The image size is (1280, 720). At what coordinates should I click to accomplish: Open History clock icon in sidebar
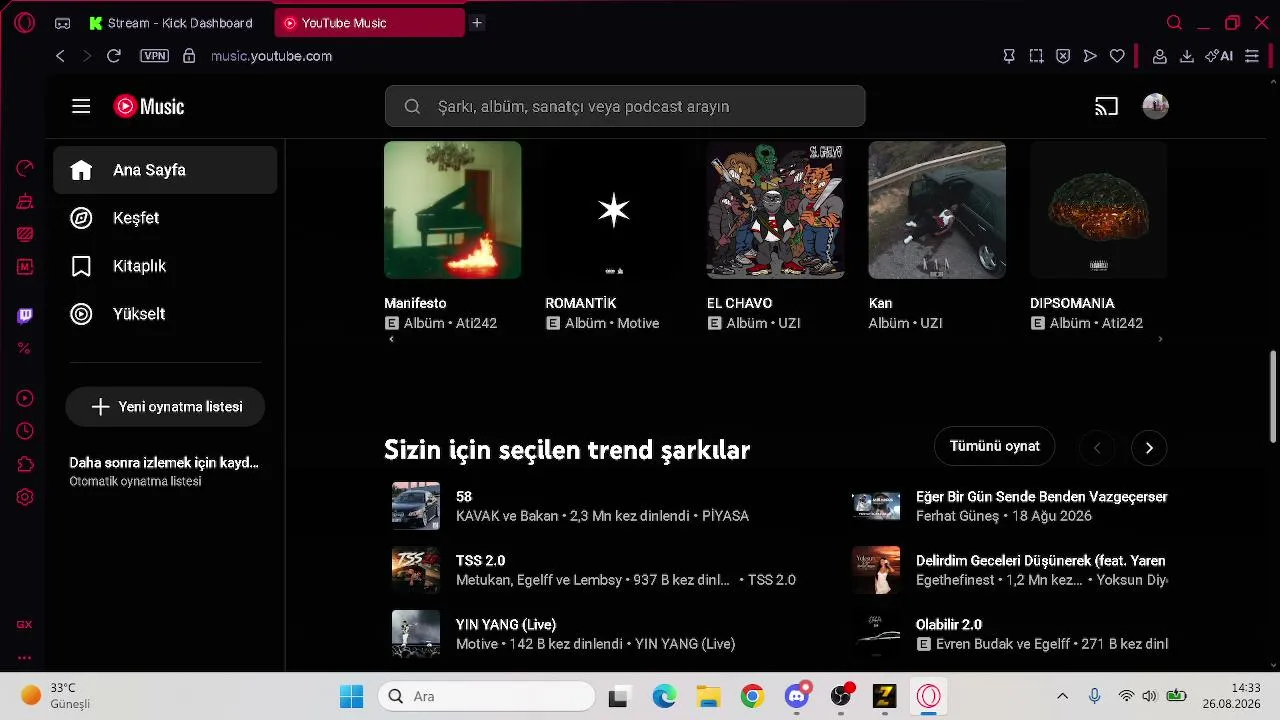click(x=25, y=431)
